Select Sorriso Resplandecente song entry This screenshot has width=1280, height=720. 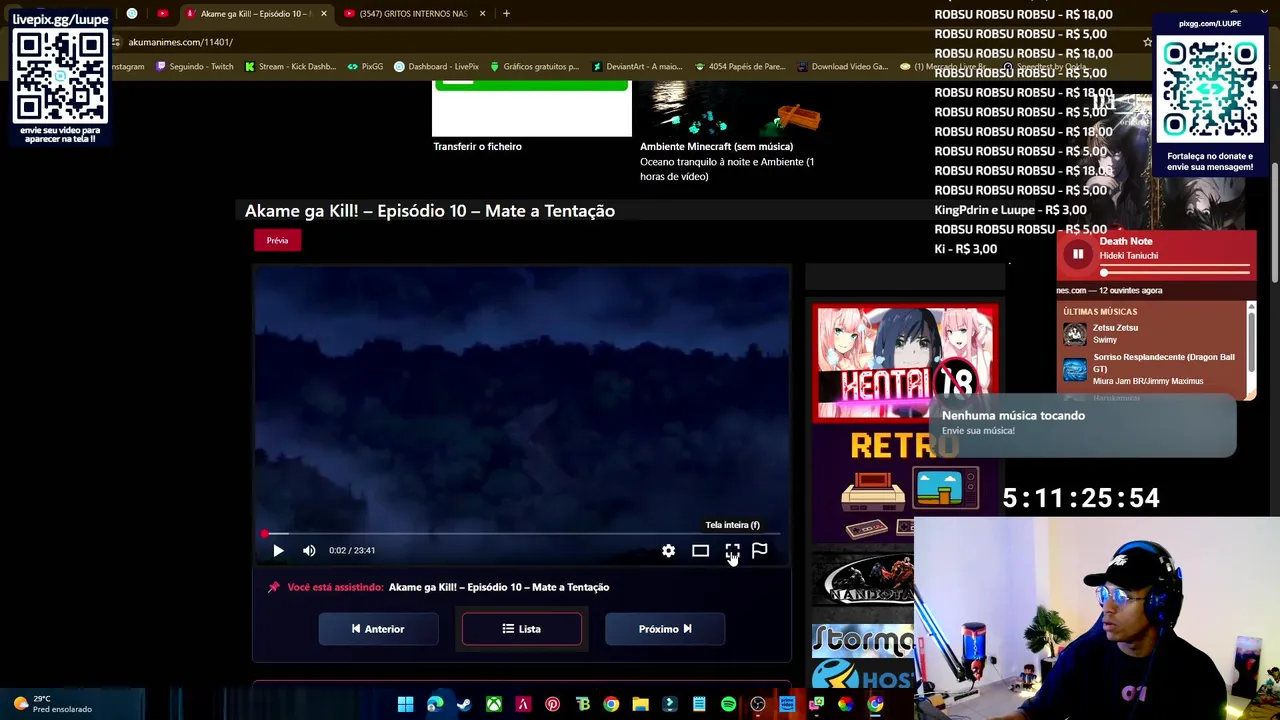(1150, 369)
